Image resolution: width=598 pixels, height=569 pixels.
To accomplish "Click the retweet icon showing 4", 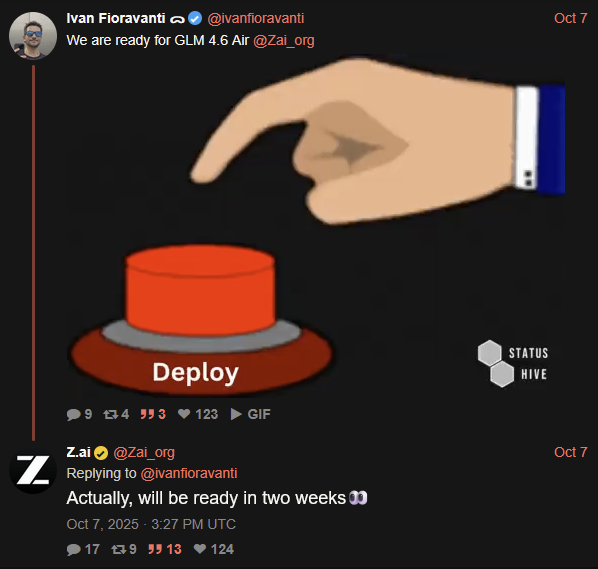I will tap(111, 414).
